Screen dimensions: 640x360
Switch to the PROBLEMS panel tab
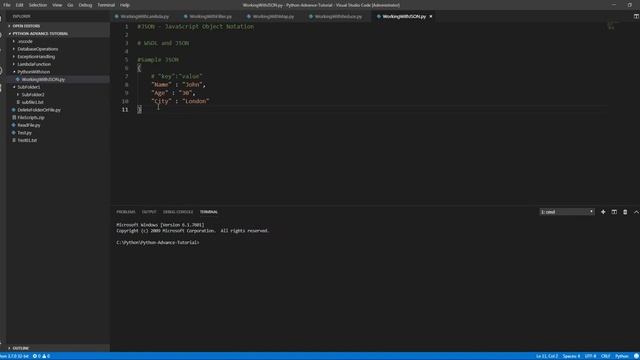126,212
